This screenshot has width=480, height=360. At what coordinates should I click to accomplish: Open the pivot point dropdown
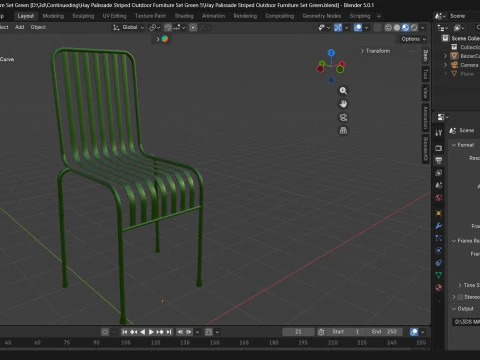pos(155,27)
